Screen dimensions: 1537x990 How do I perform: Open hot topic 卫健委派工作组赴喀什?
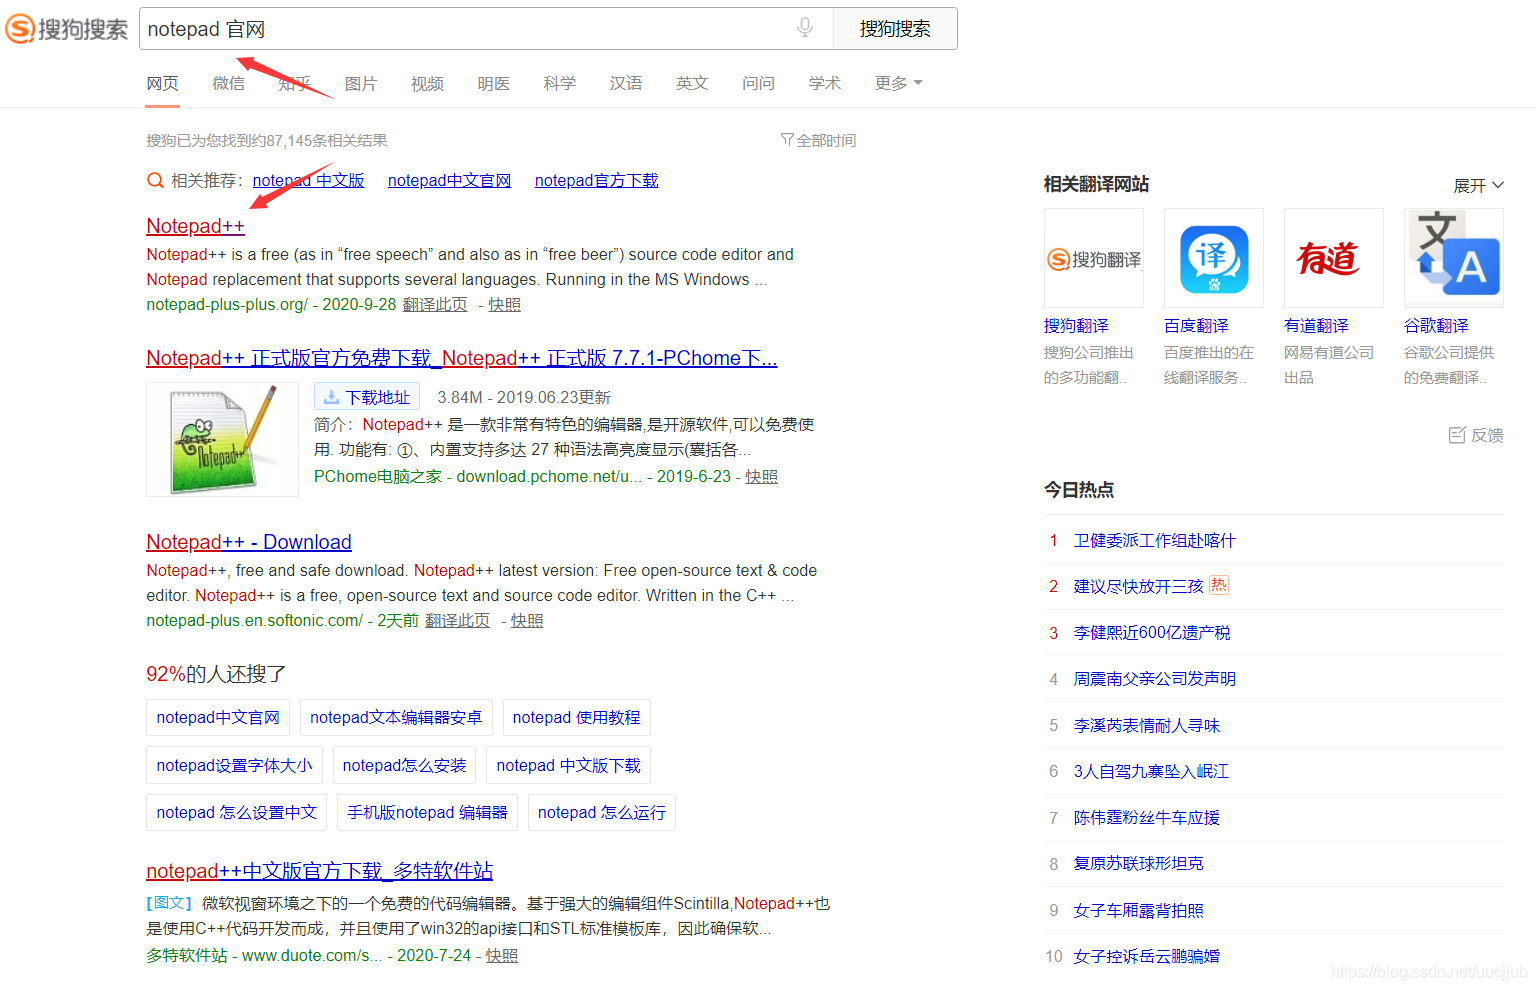(x=1154, y=541)
